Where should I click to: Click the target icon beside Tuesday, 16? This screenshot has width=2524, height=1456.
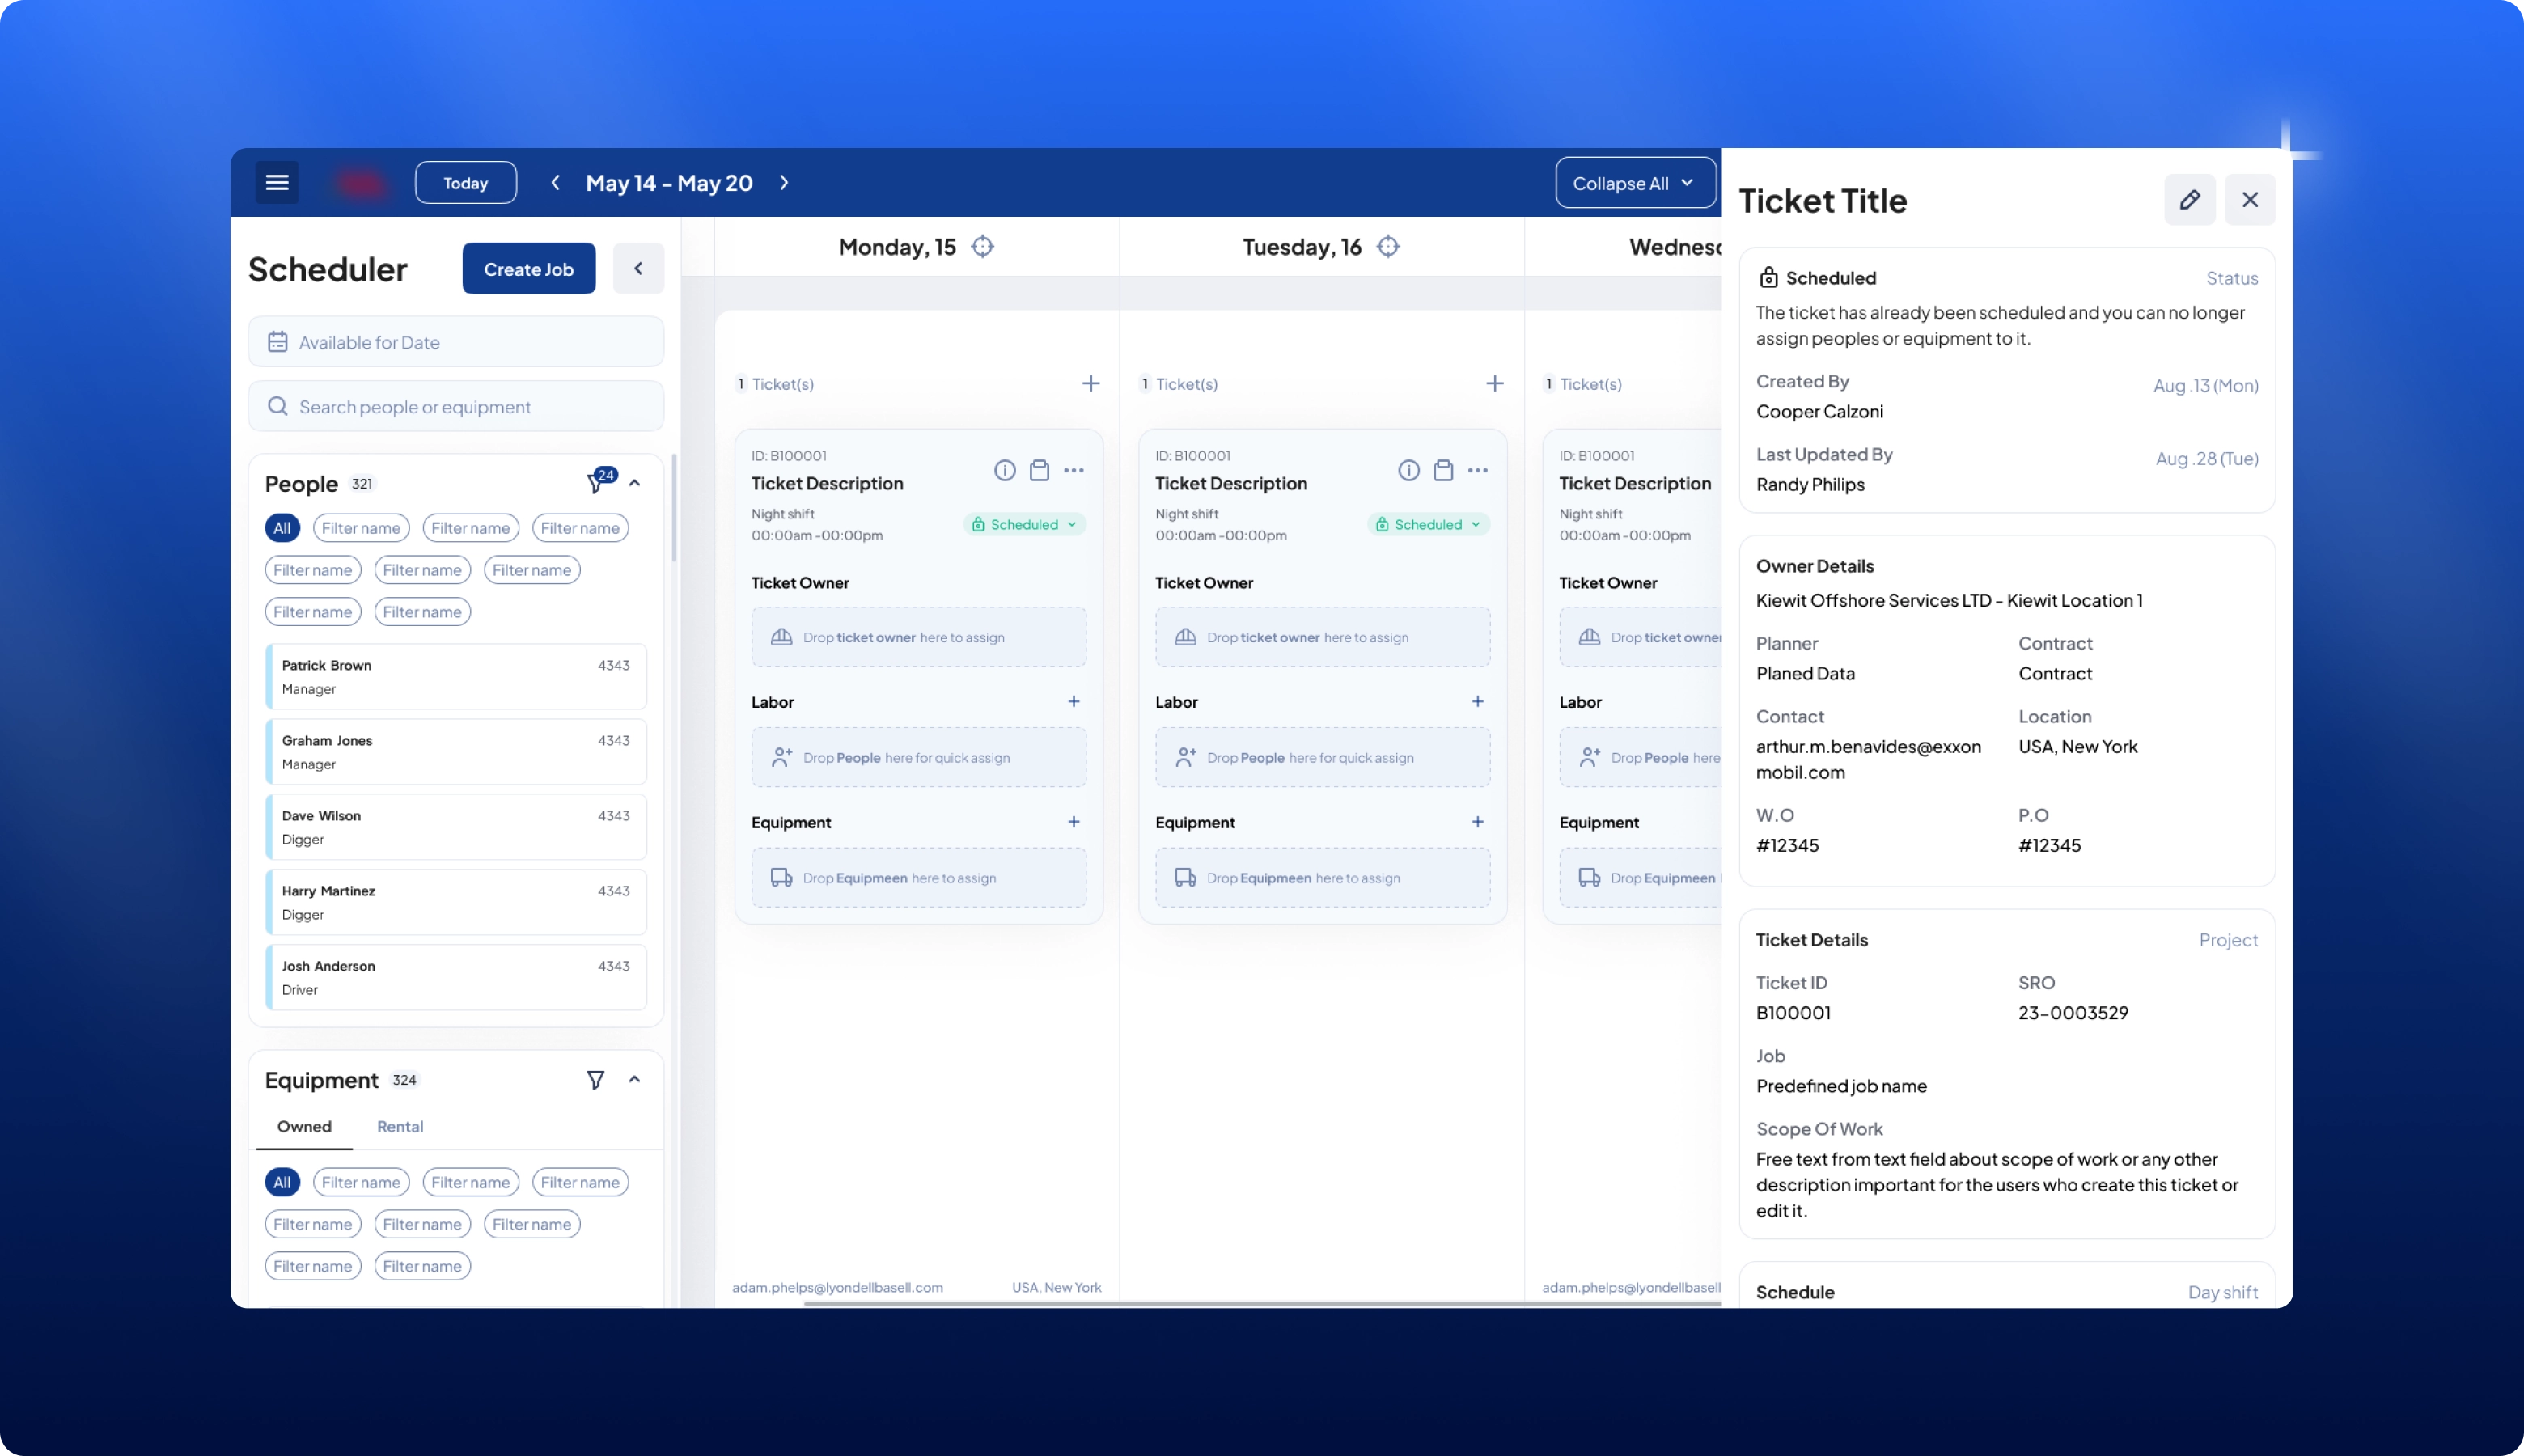click(1388, 247)
